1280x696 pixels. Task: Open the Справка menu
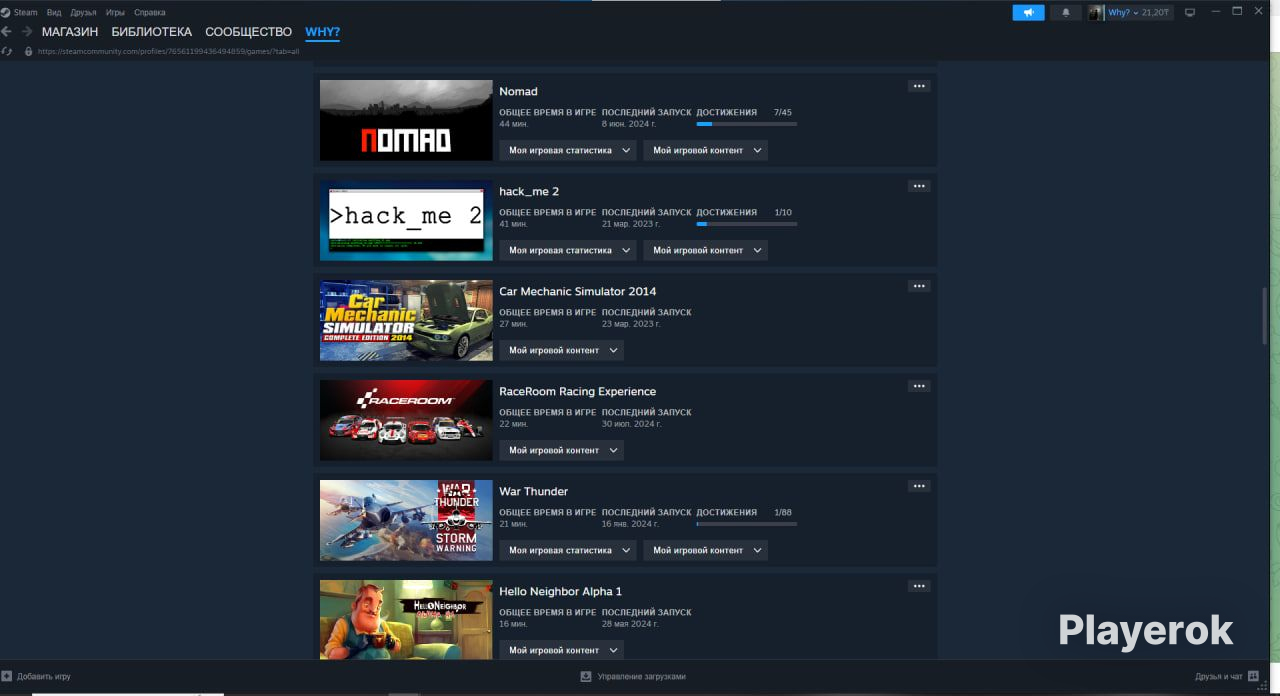click(150, 12)
